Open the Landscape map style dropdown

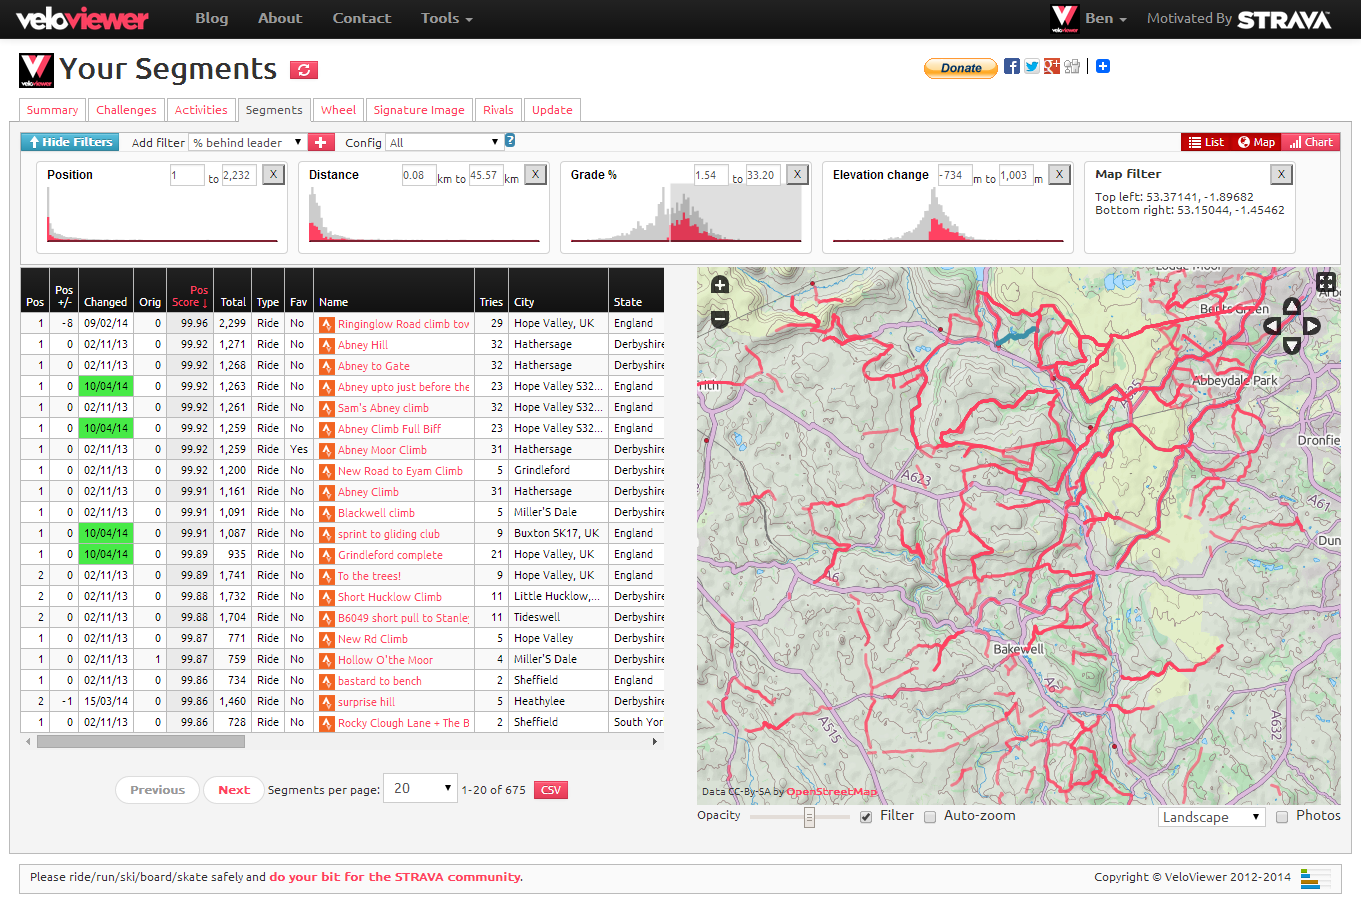1212,817
